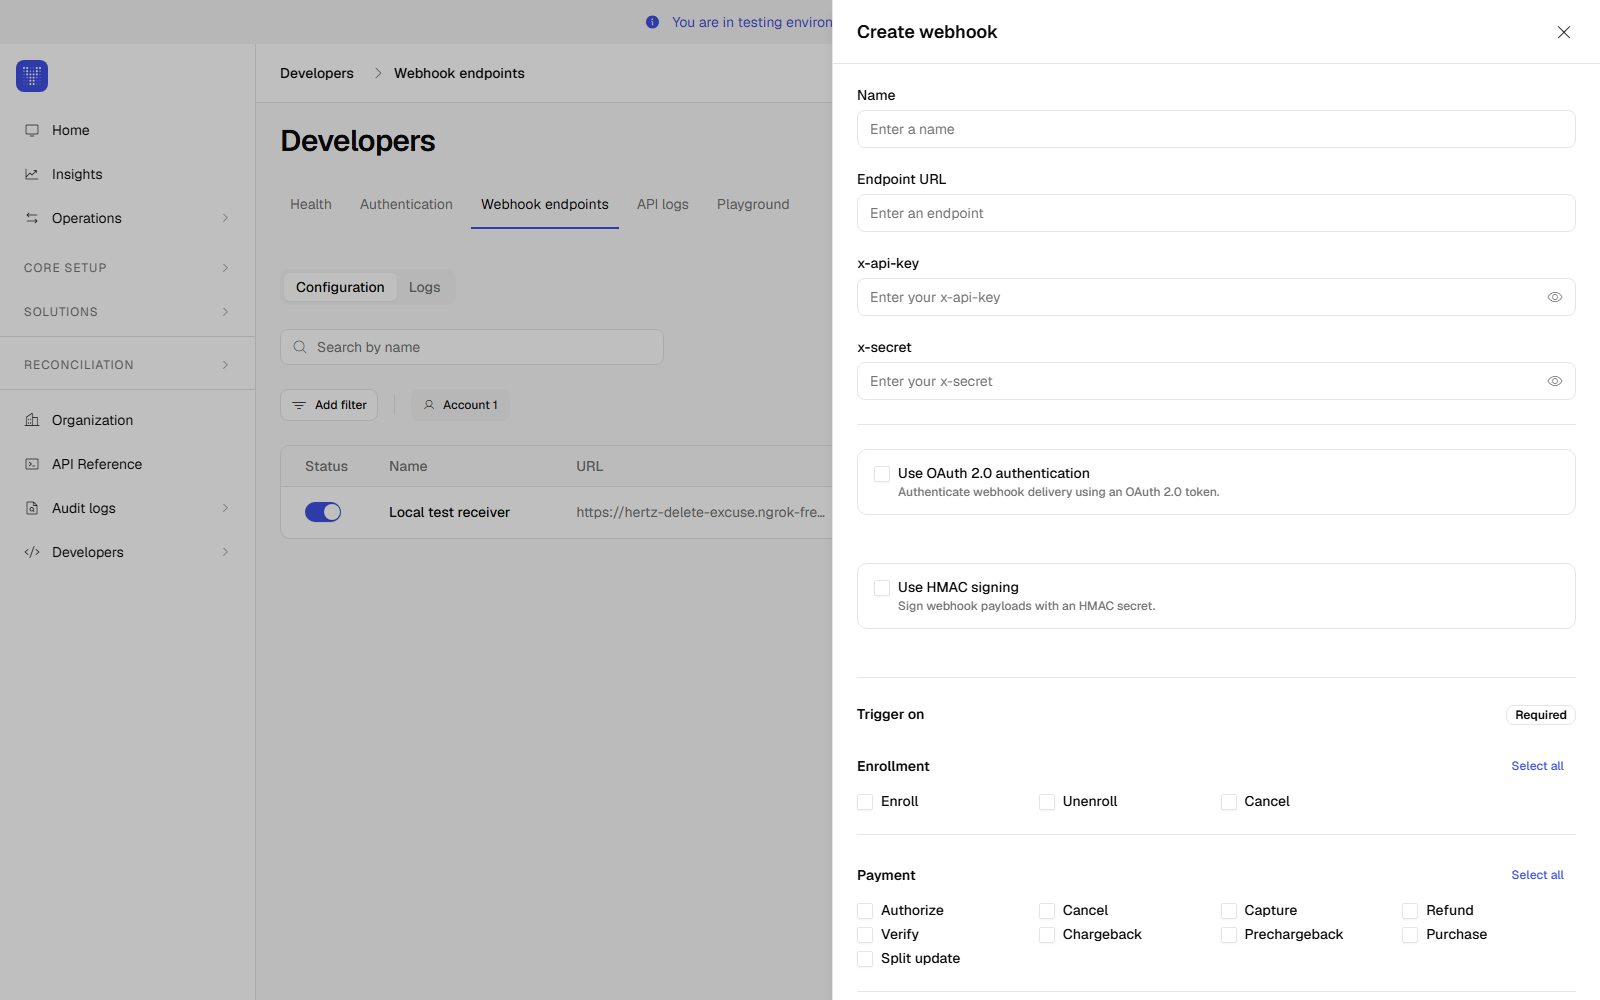1600x1000 pixels.
Task: Click the Developers code icon
Action: click(32, 552)
